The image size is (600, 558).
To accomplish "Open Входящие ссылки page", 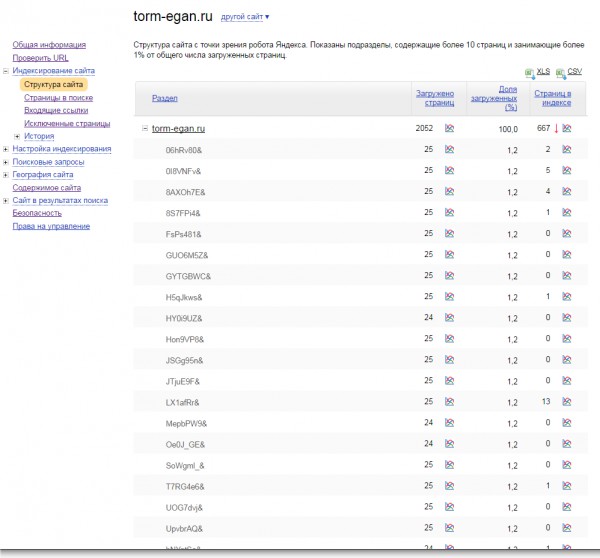I will point(56,110).
